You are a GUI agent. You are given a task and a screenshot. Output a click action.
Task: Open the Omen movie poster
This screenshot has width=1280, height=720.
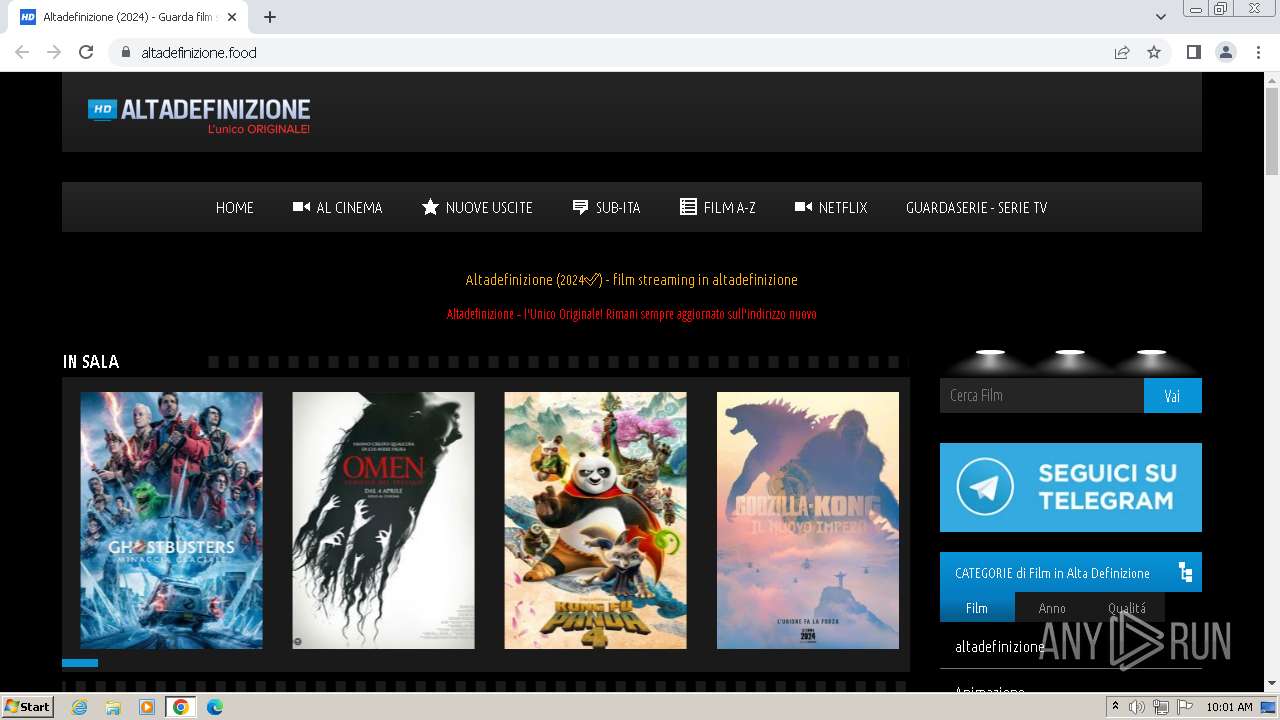click(383, 520)
